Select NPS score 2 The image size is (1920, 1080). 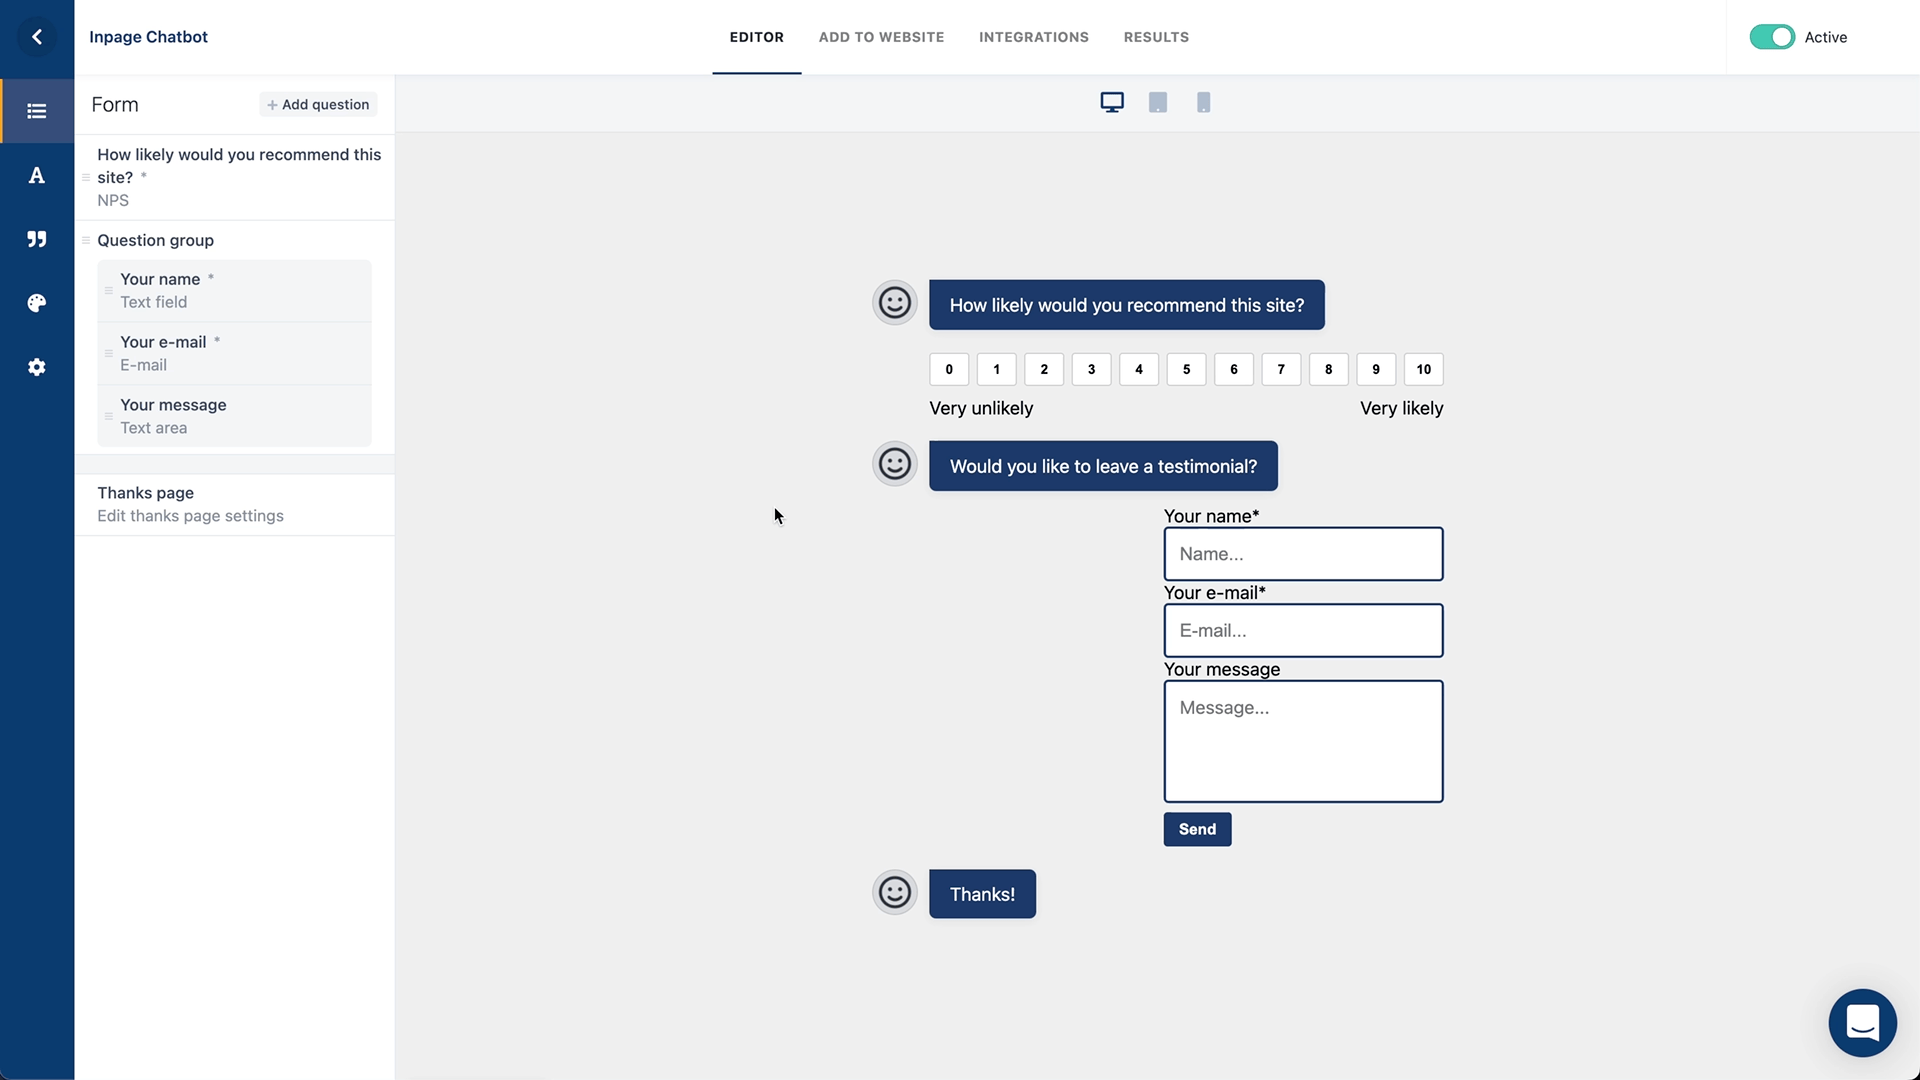point(1044,369)
